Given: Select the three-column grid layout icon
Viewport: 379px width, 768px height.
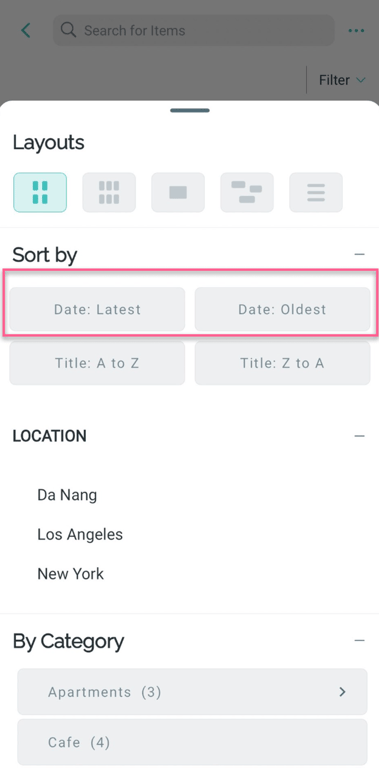Looking at the screenshot, I should [109, 192].
